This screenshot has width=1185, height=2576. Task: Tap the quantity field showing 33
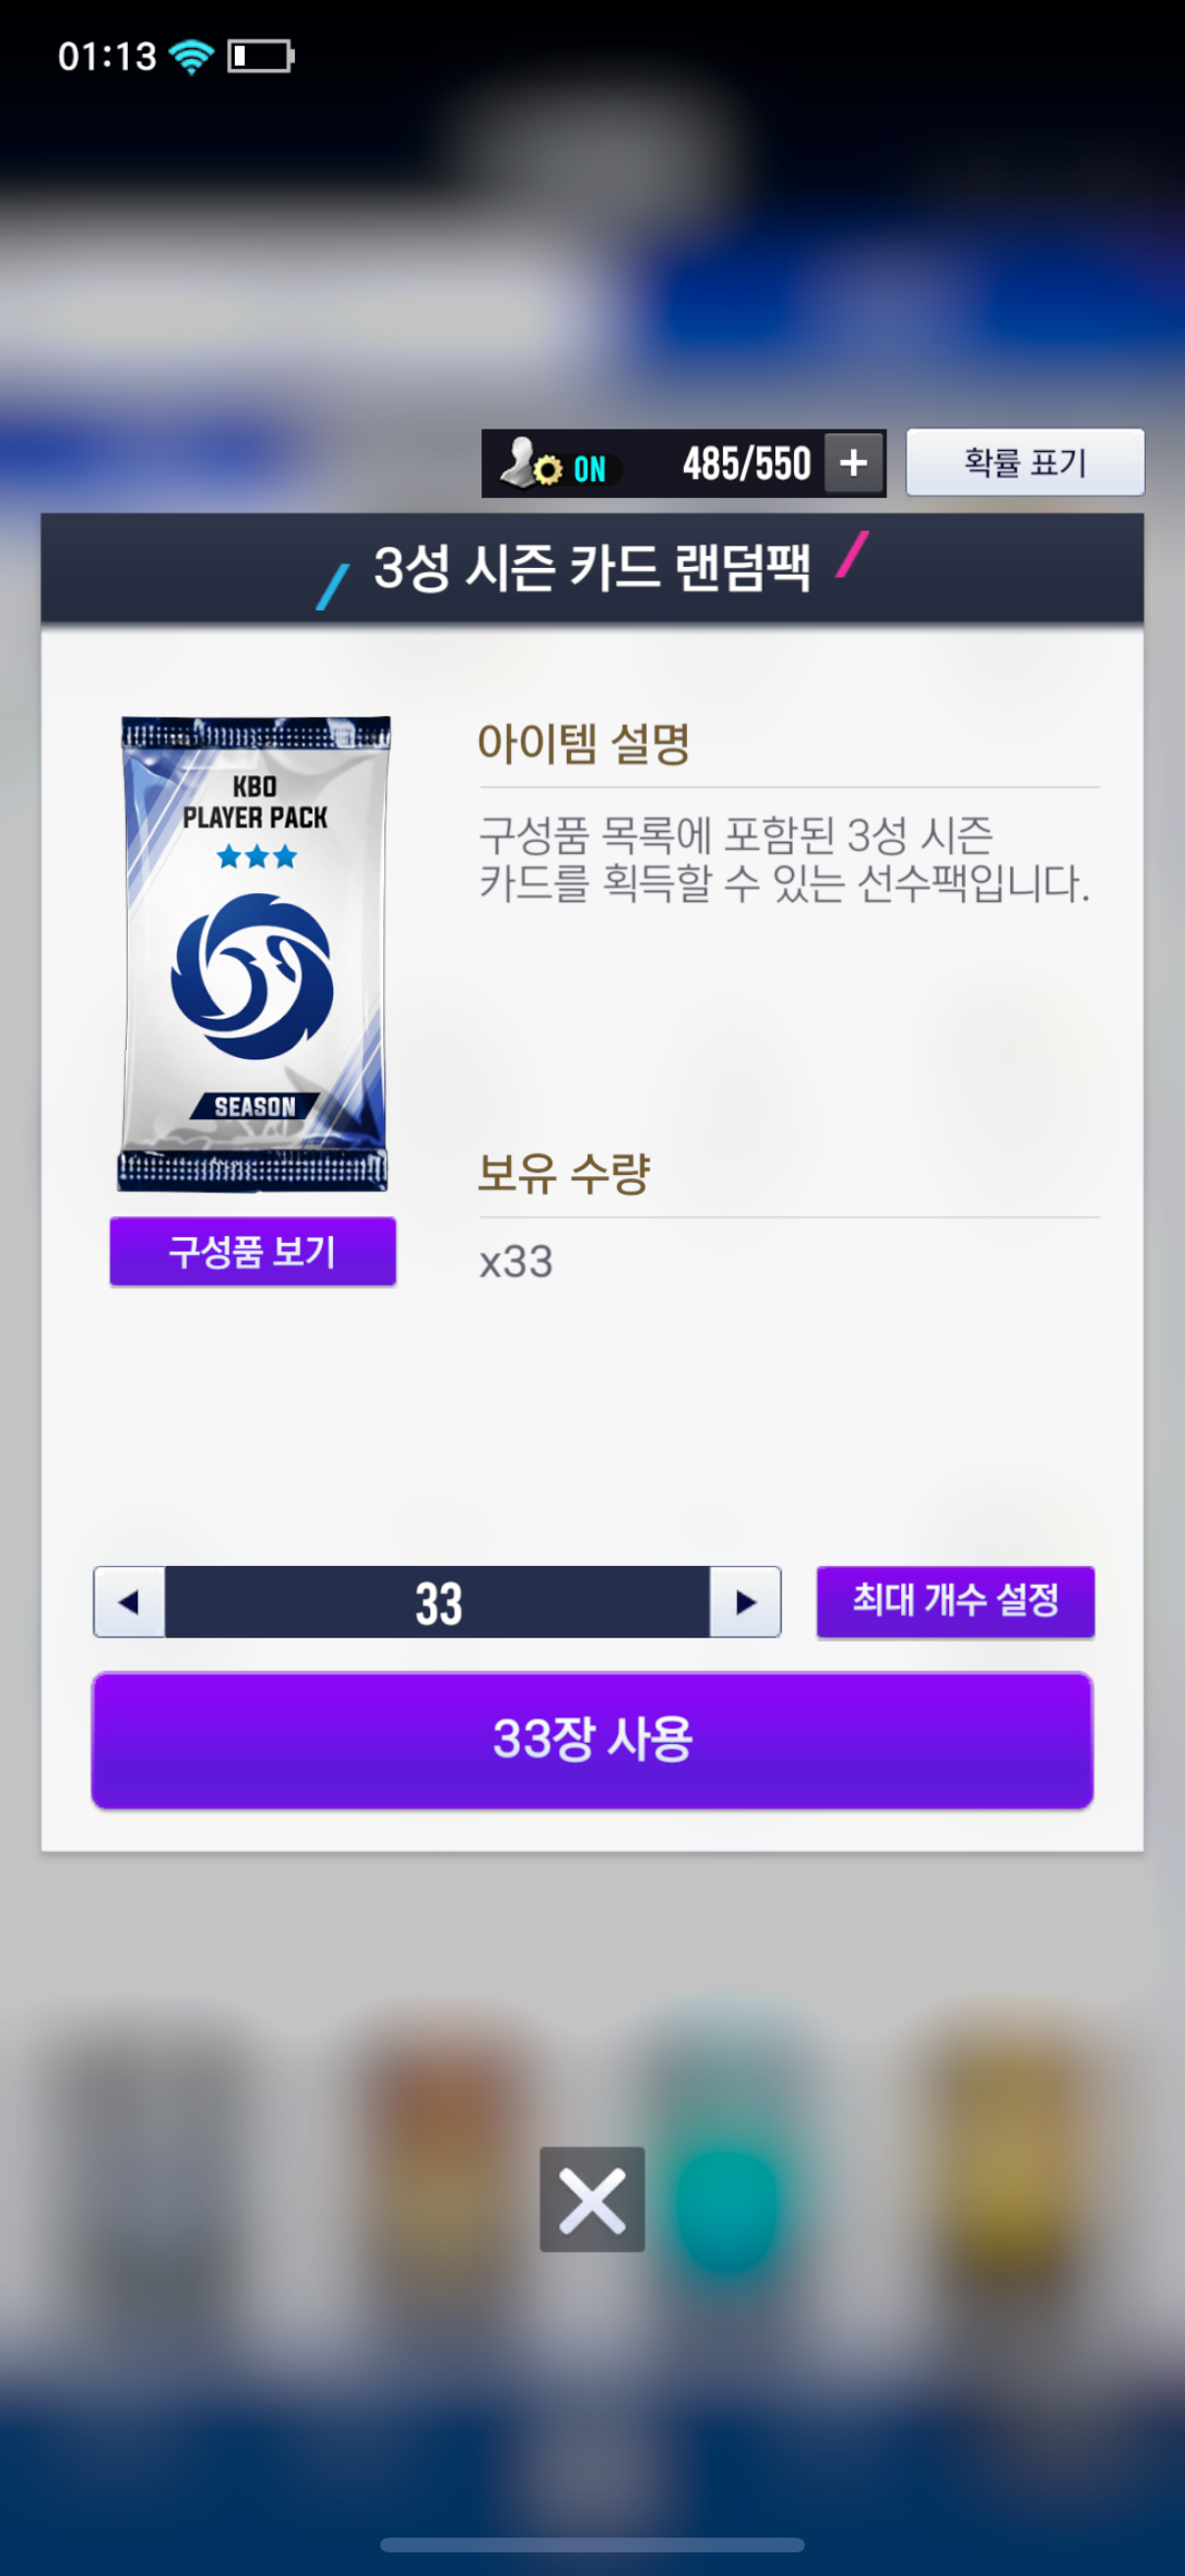438,1602
